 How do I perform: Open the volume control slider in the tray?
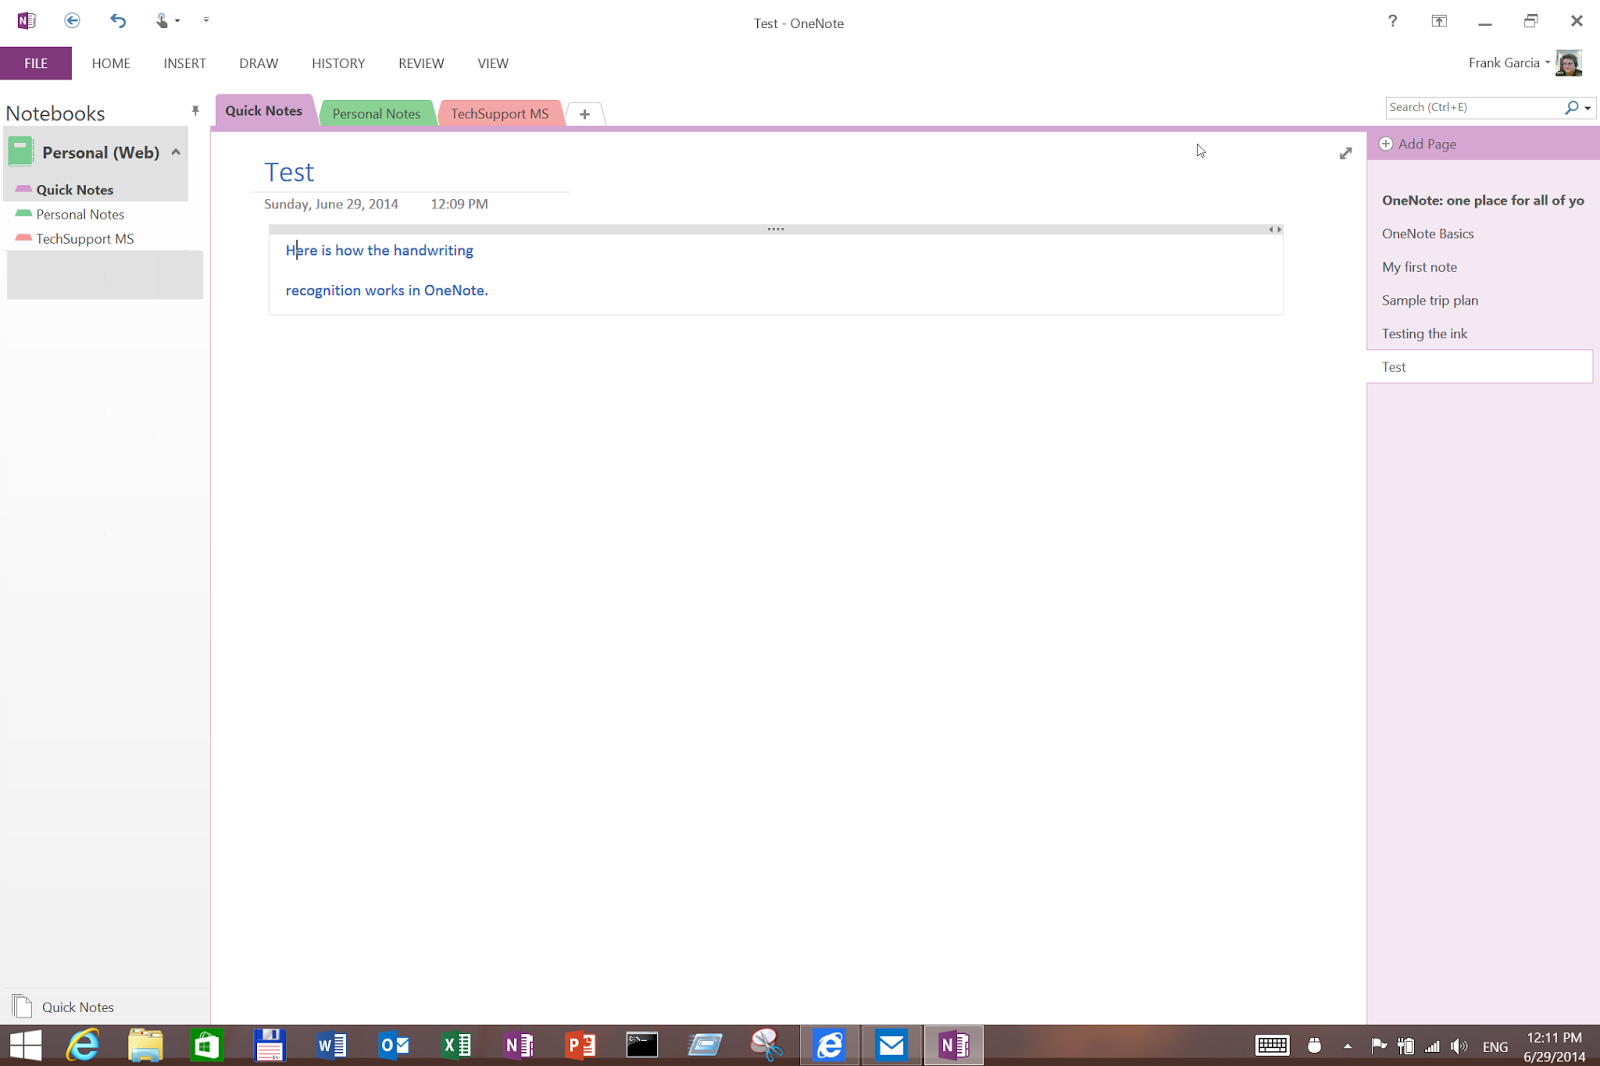(x=1458, y=1045)
